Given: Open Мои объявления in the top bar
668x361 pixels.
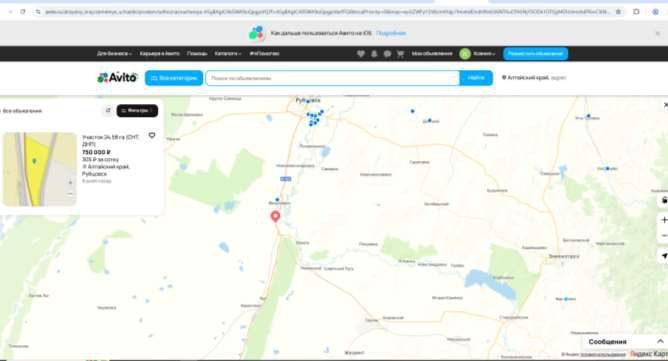Looking at the screenshot, I should [432, 54].
